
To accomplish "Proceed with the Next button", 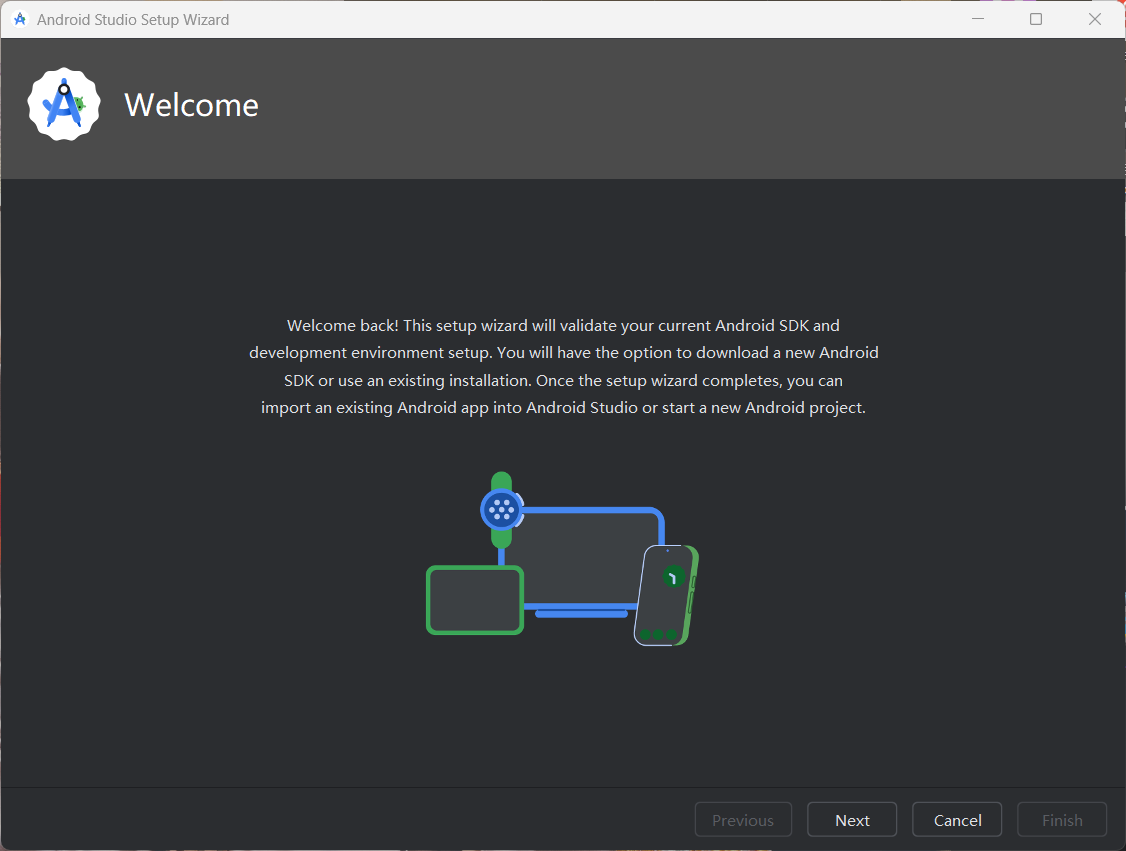I will tap(852, 820).
